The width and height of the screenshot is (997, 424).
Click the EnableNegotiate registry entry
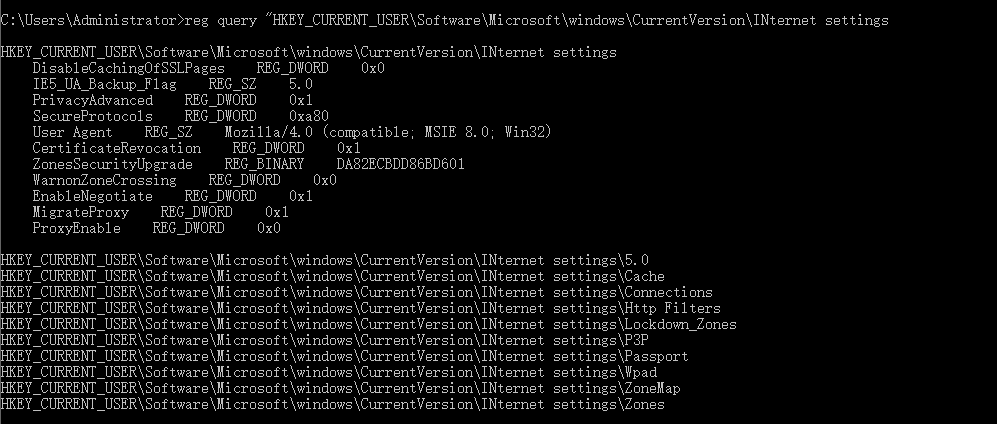click(172, 196)
